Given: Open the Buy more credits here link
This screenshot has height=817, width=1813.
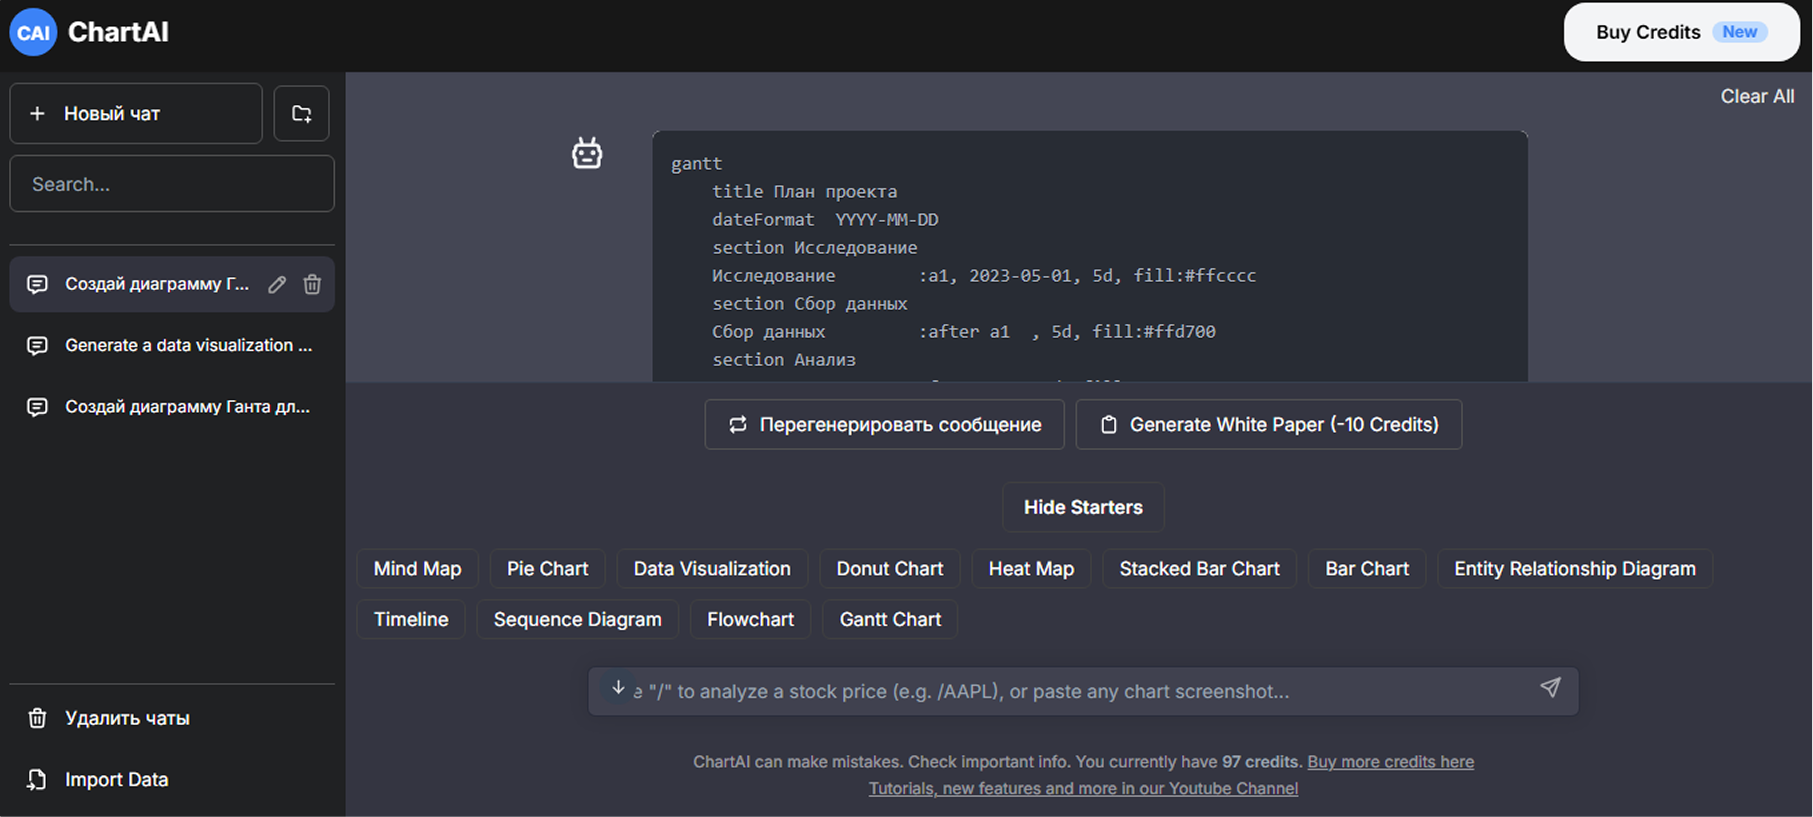Looking at the screenshot, I should [x=1390, y=762].
